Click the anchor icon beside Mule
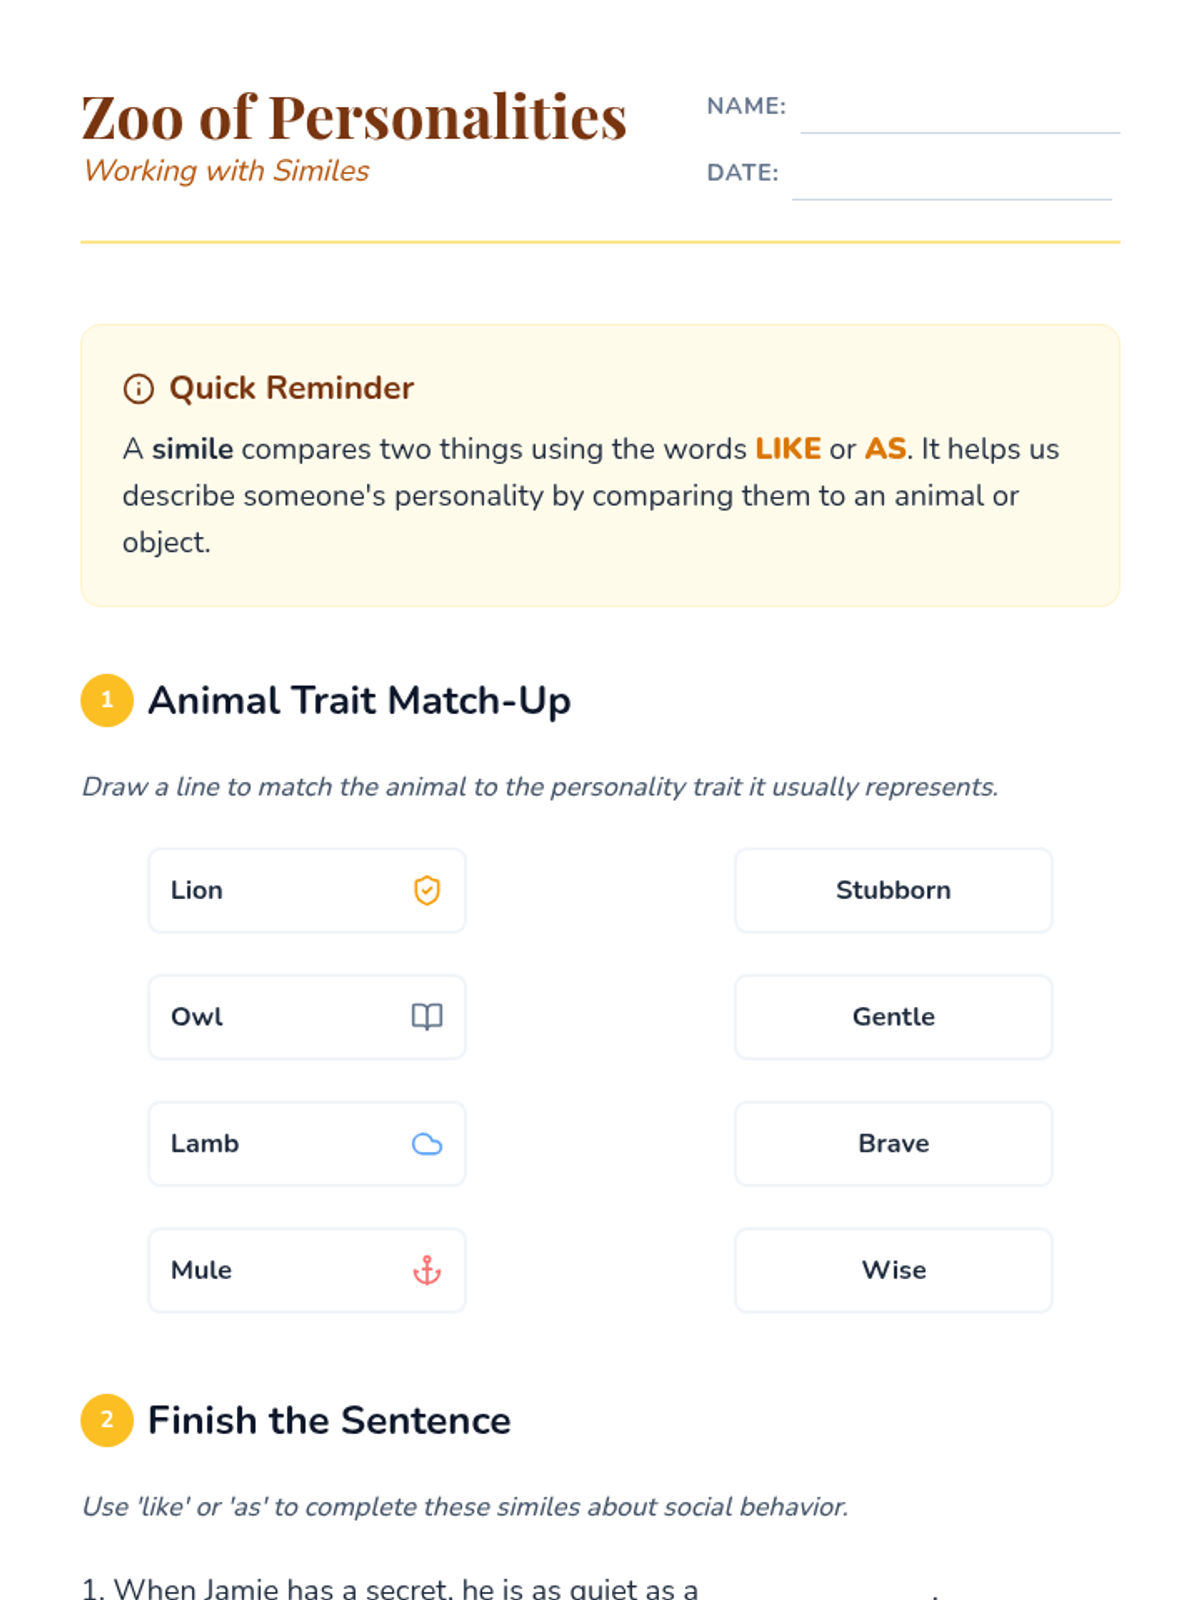 pos(427,1270)
